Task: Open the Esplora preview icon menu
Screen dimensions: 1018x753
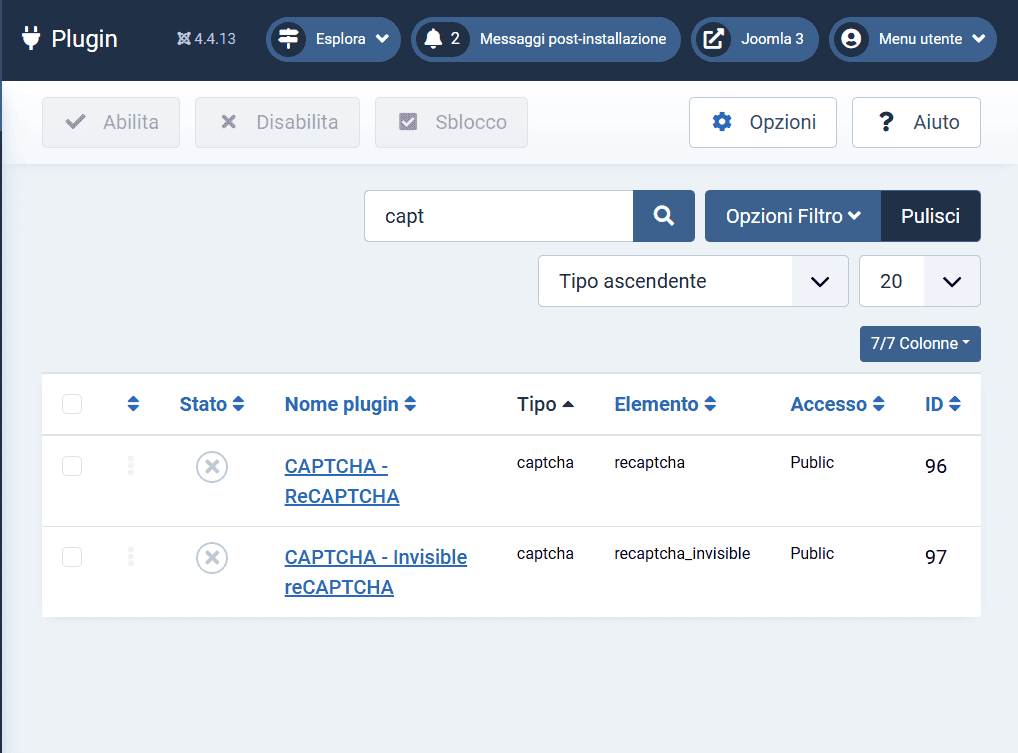Action: (288, 39)
